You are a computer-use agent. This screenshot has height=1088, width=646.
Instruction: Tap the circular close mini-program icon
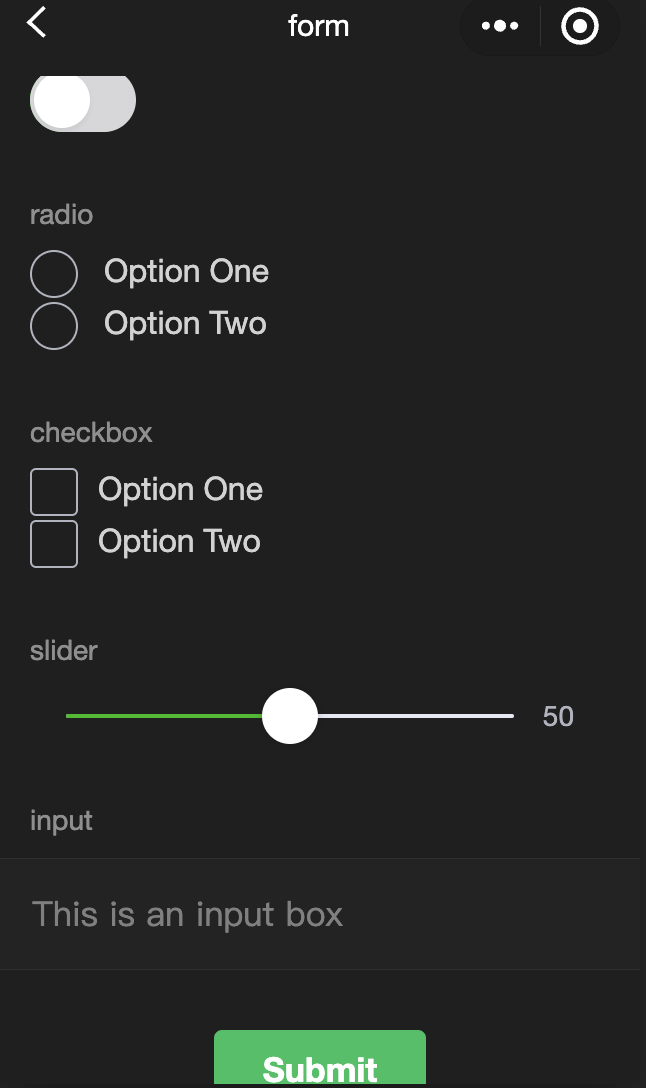(580, 26)
